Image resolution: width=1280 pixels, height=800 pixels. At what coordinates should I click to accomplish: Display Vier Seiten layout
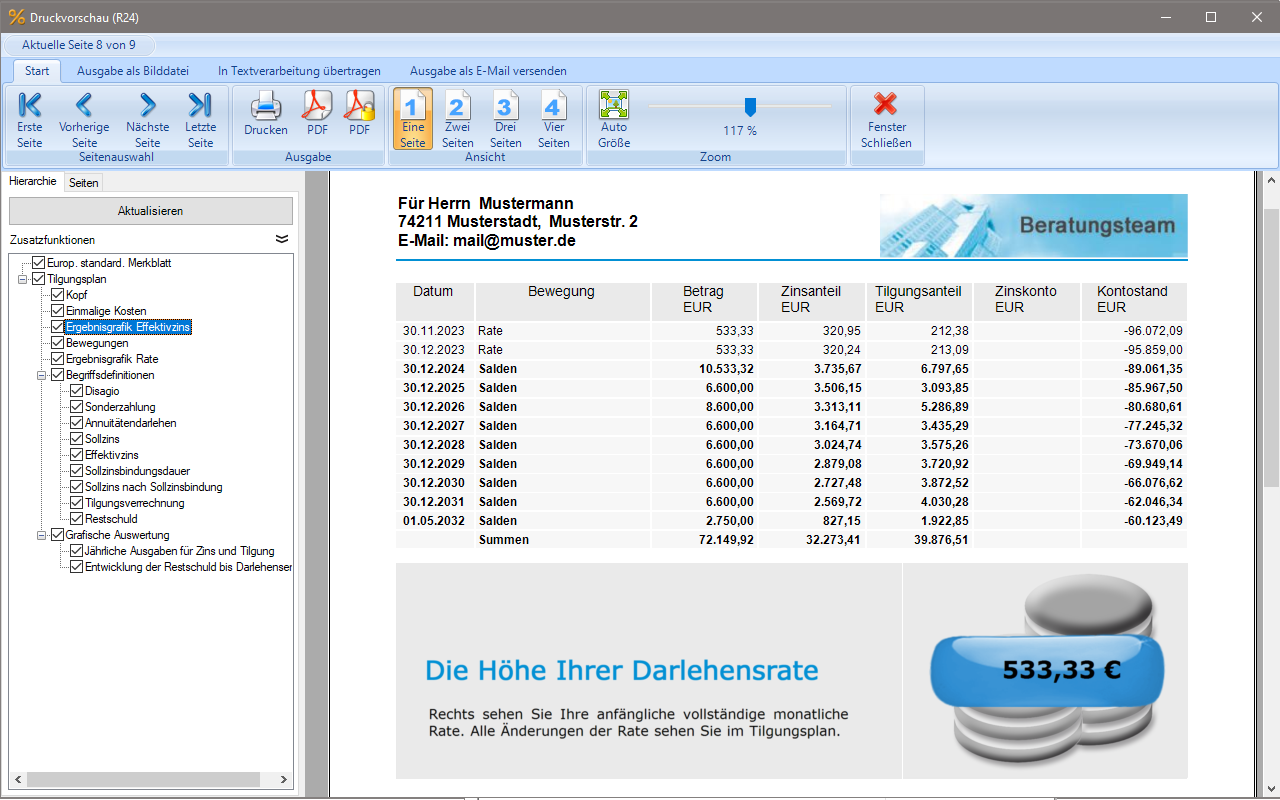coord(554,119)
